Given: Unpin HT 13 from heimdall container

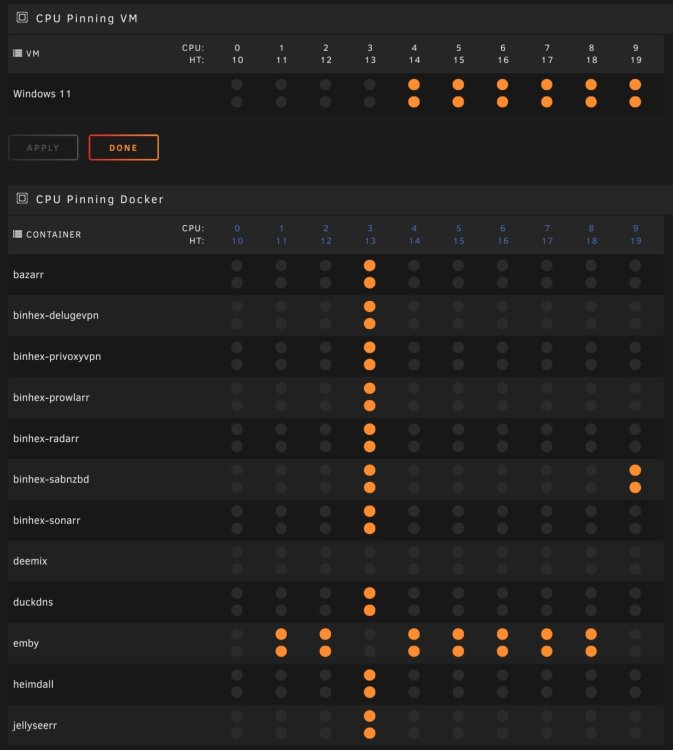Looking at the screenshot, I should click(369, 692).
